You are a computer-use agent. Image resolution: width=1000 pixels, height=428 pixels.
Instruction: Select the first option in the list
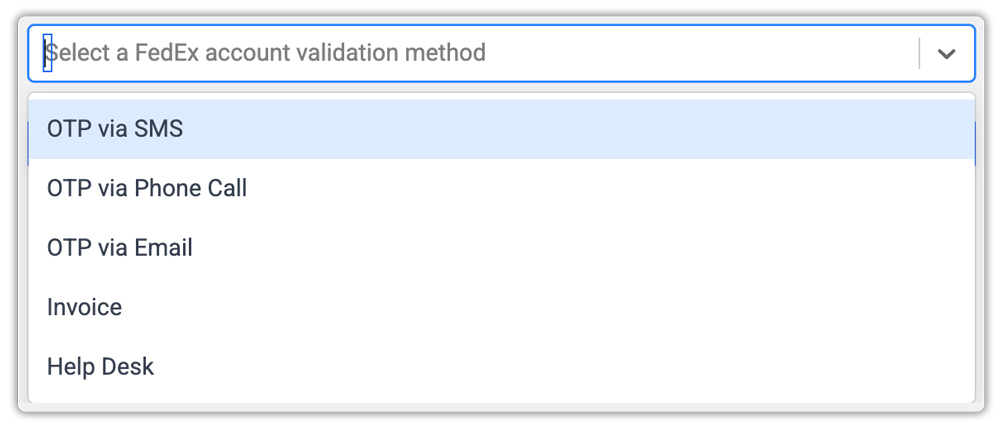115,129
